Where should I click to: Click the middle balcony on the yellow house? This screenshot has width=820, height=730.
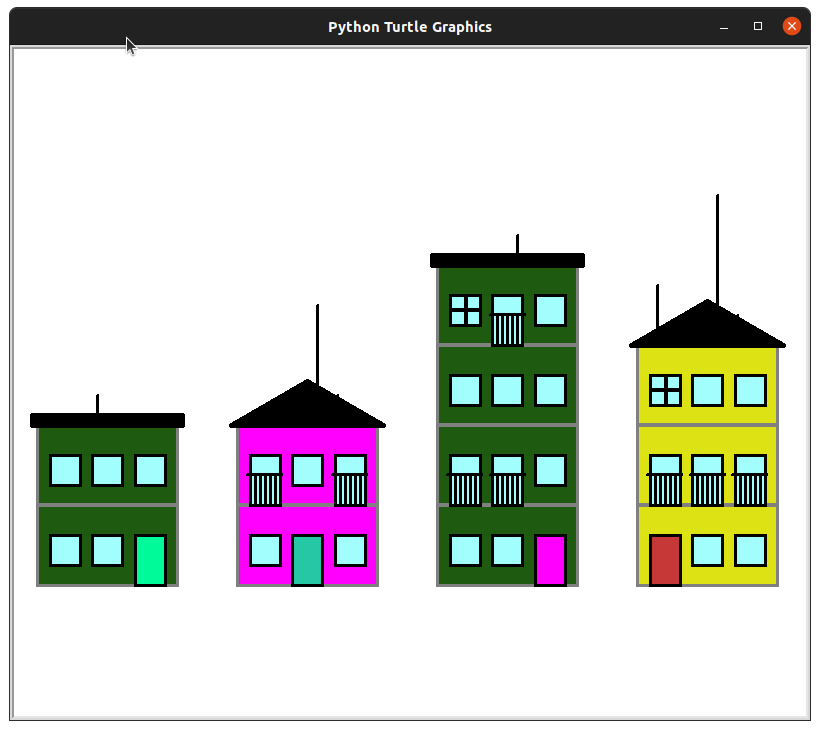tap(707, 488)
